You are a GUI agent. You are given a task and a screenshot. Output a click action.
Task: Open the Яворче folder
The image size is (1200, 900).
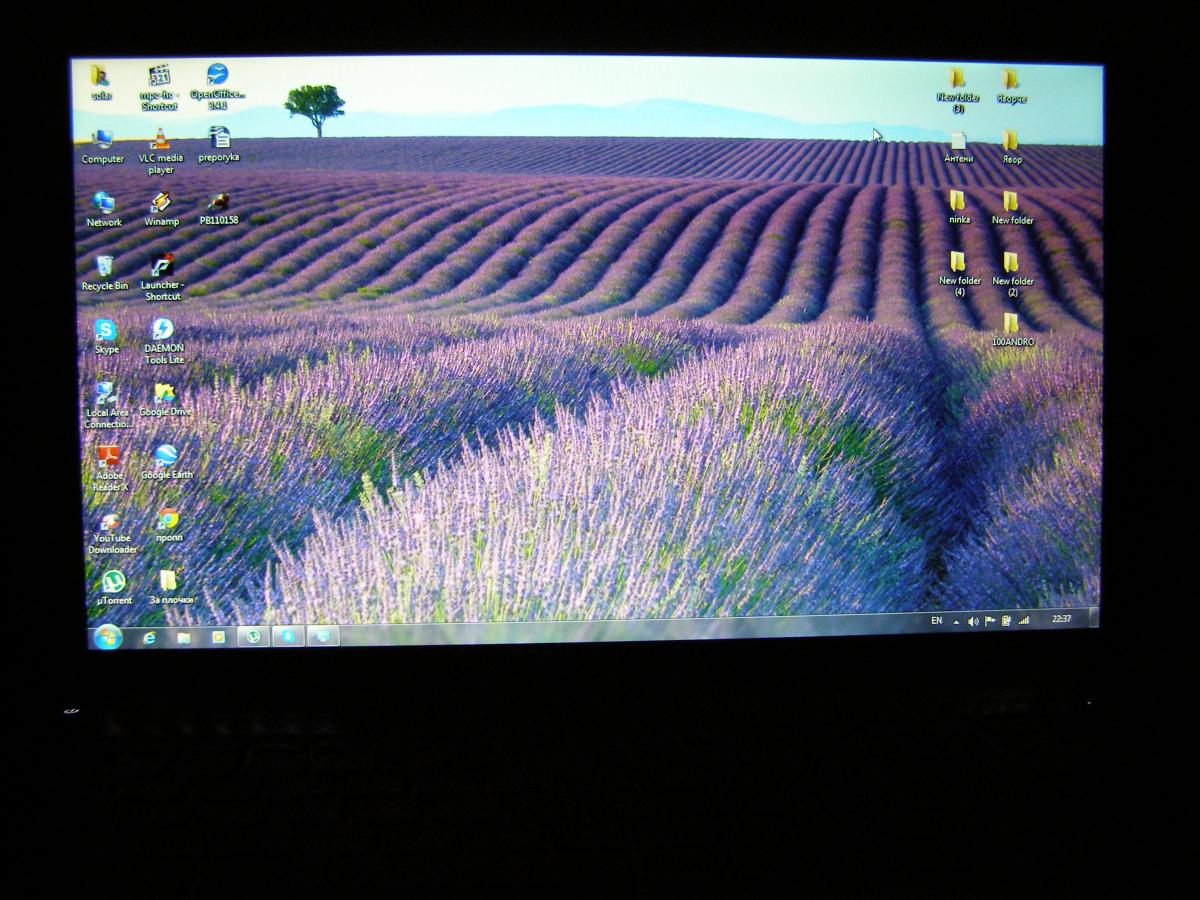(x=1011, y=79)
